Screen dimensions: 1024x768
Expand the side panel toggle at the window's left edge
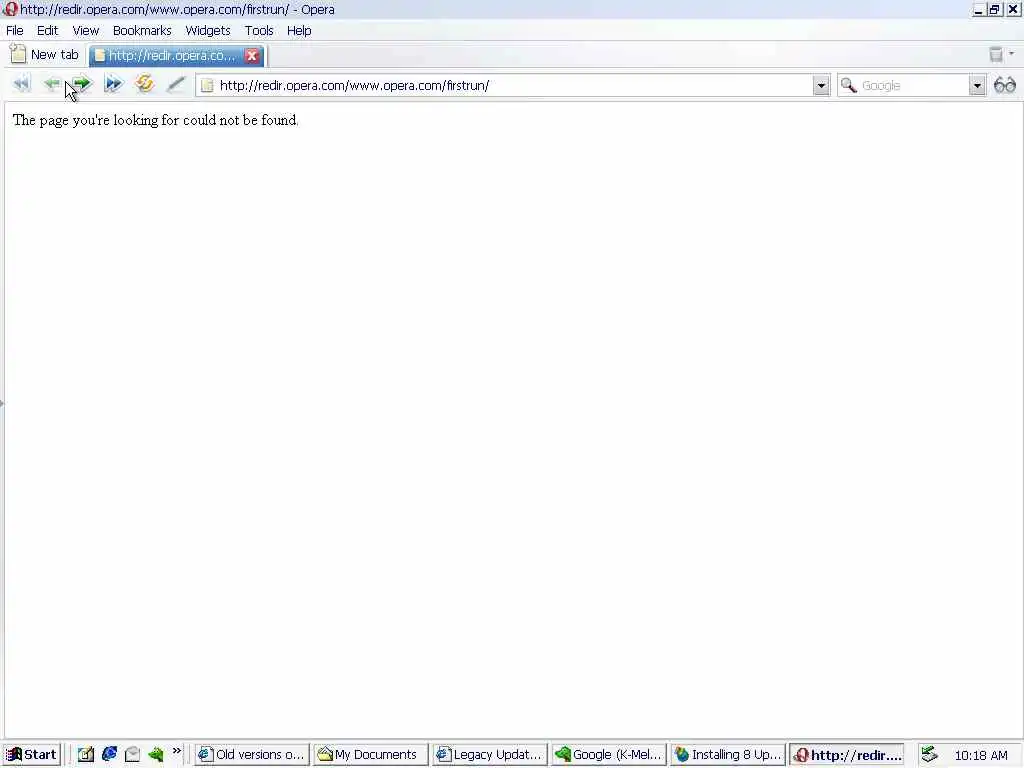[2, 403]
